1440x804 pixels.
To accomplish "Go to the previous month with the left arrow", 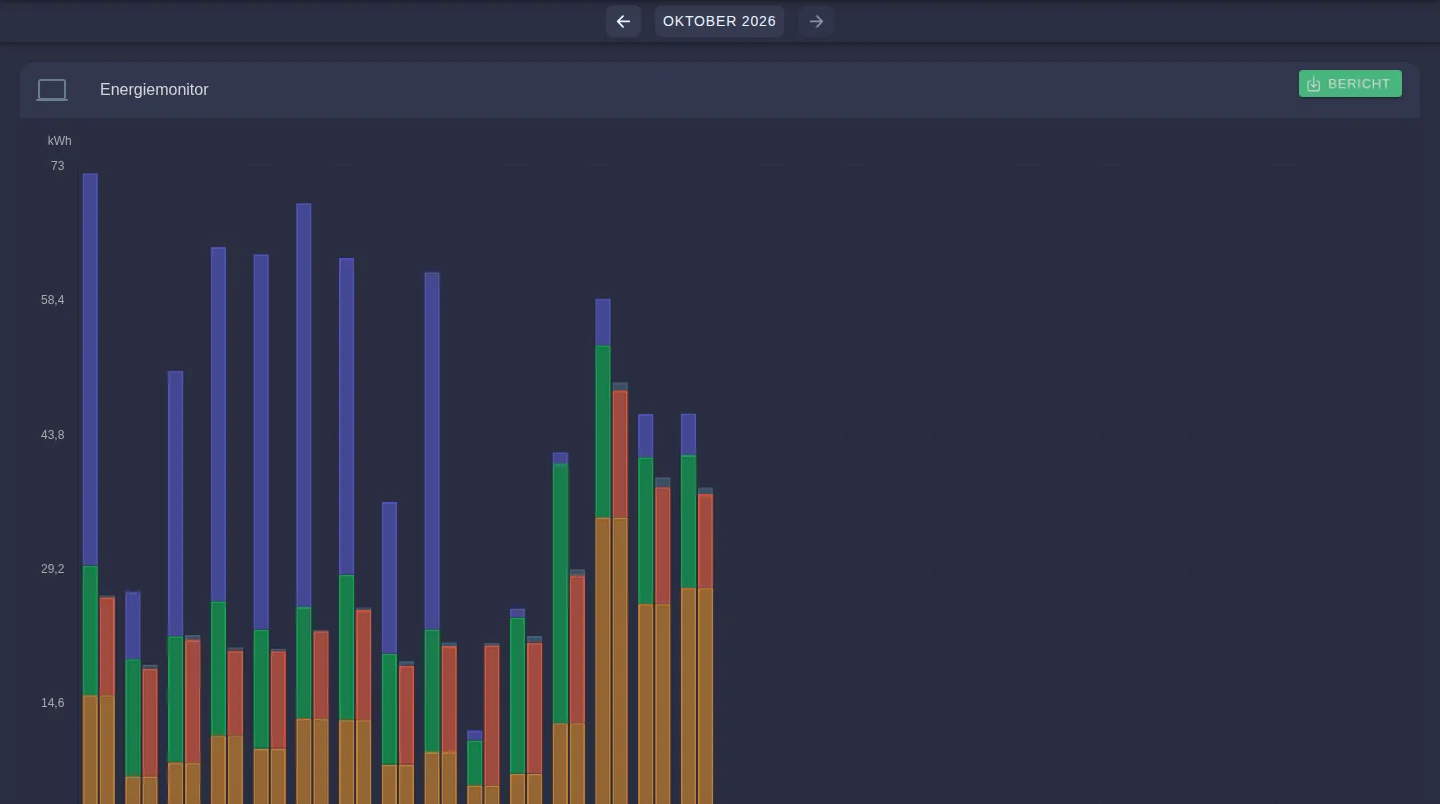I will coord(623,21).
